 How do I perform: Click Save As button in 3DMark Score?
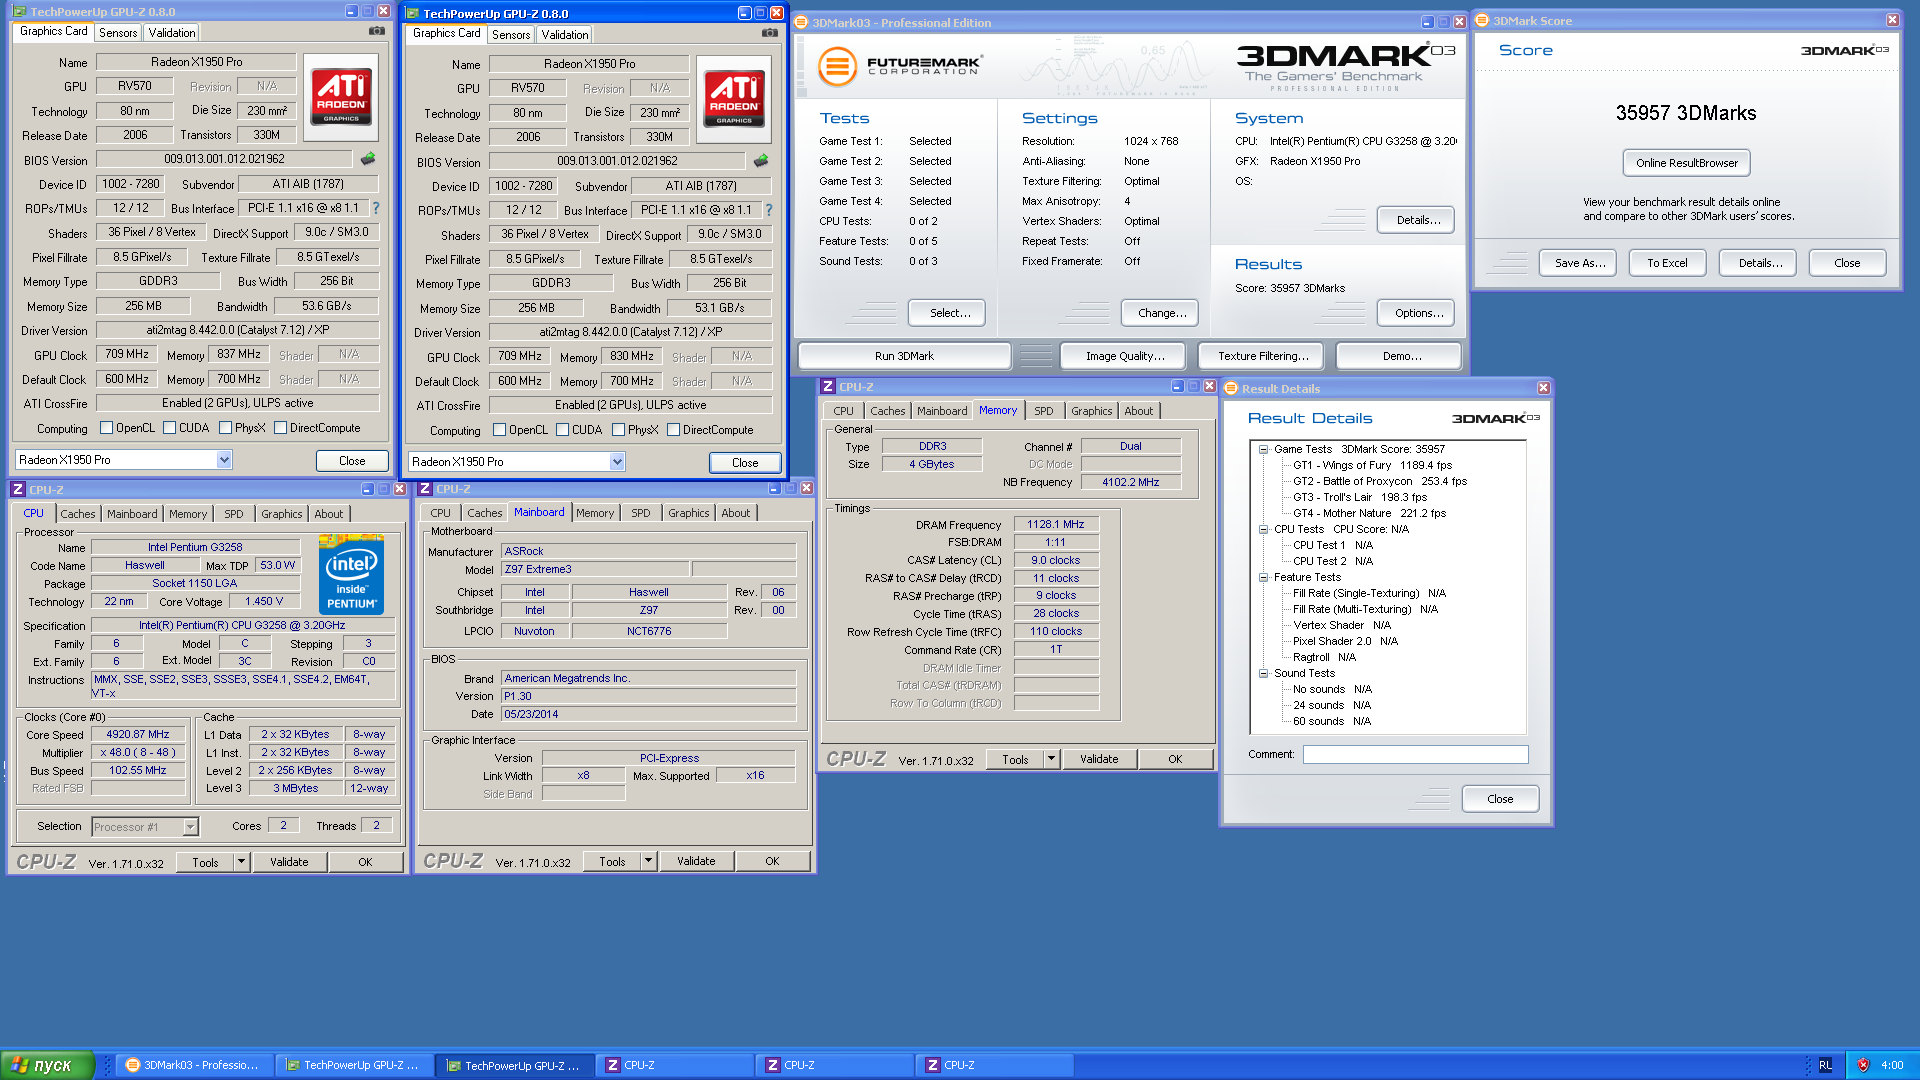click(x=1580, y=263)
